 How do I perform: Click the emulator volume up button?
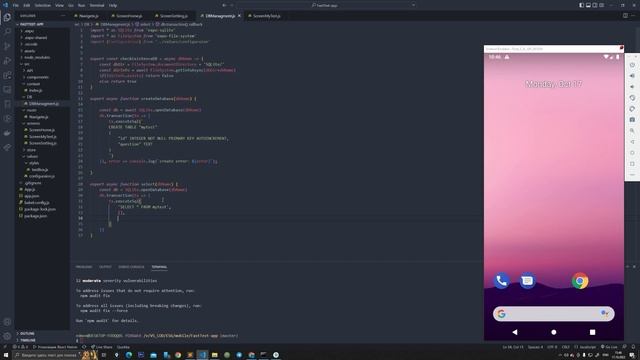coord(632,76)
